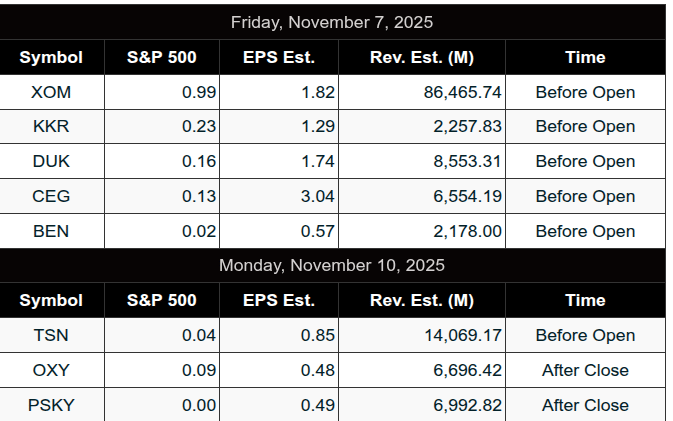Click the Friday, November 7, 2025 header

click(332, 22)
